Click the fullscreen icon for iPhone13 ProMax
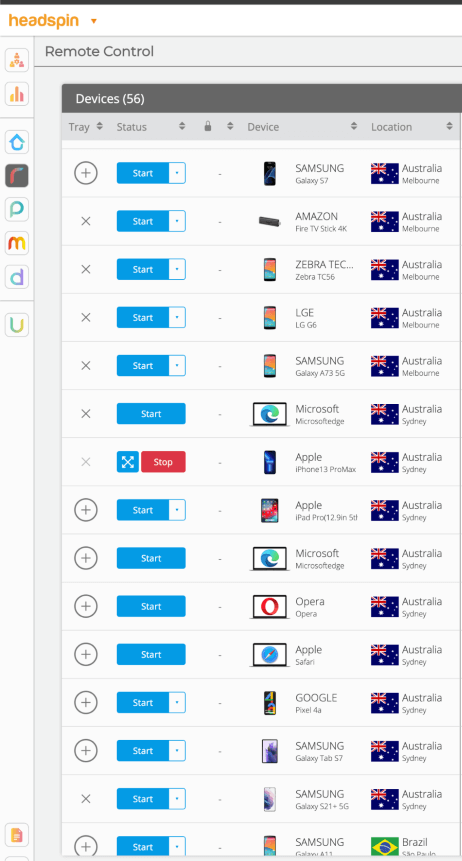 127,462
